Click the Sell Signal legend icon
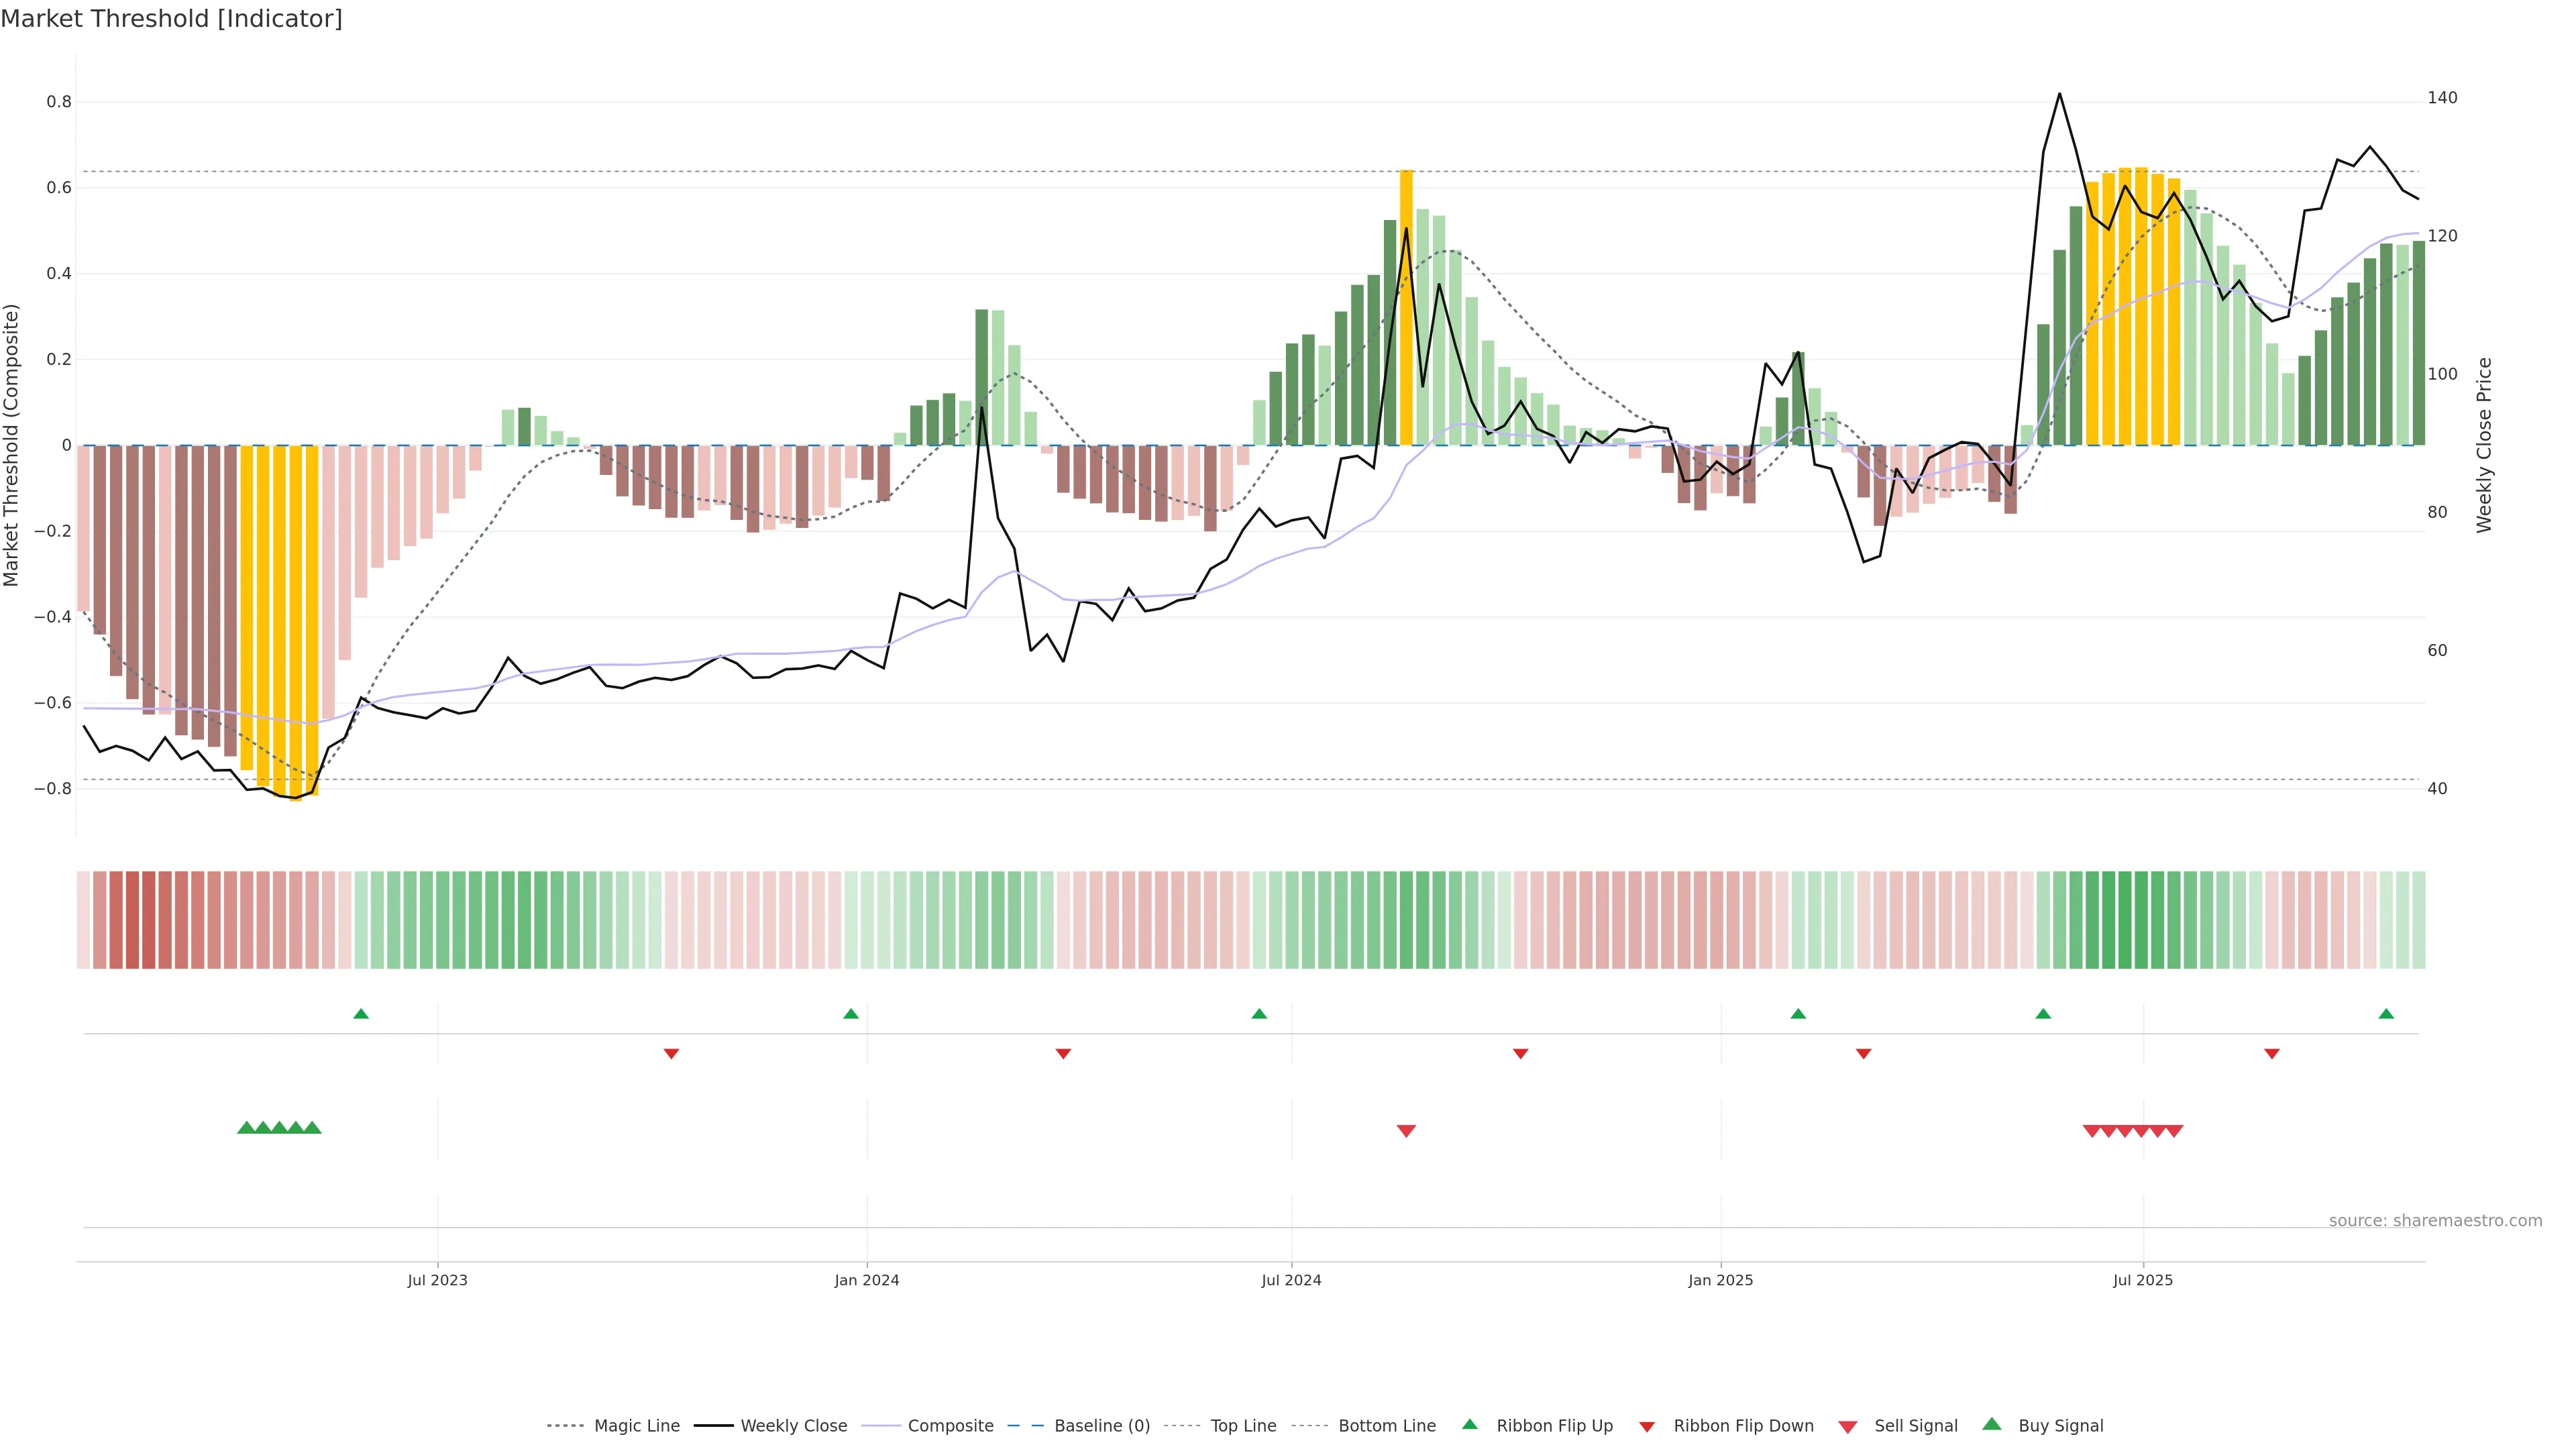2576x1449 pixels. click(1848, 1427)
